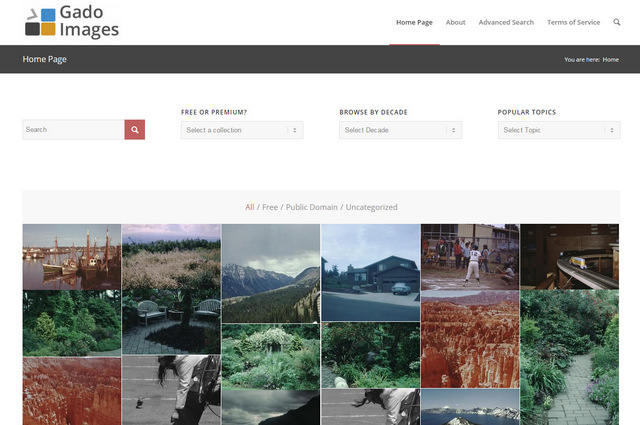Screen dimensions: 640x425
Task: Open the Select Topic dropdown
Action: point(558,130)
